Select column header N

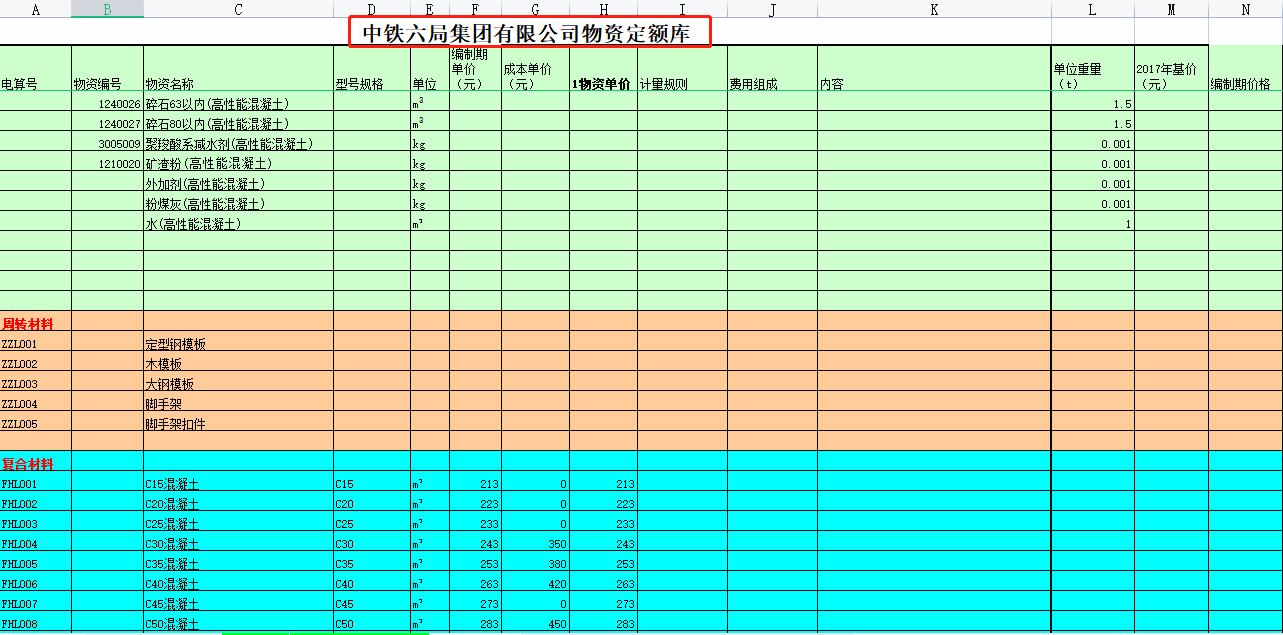[1245, 9]
